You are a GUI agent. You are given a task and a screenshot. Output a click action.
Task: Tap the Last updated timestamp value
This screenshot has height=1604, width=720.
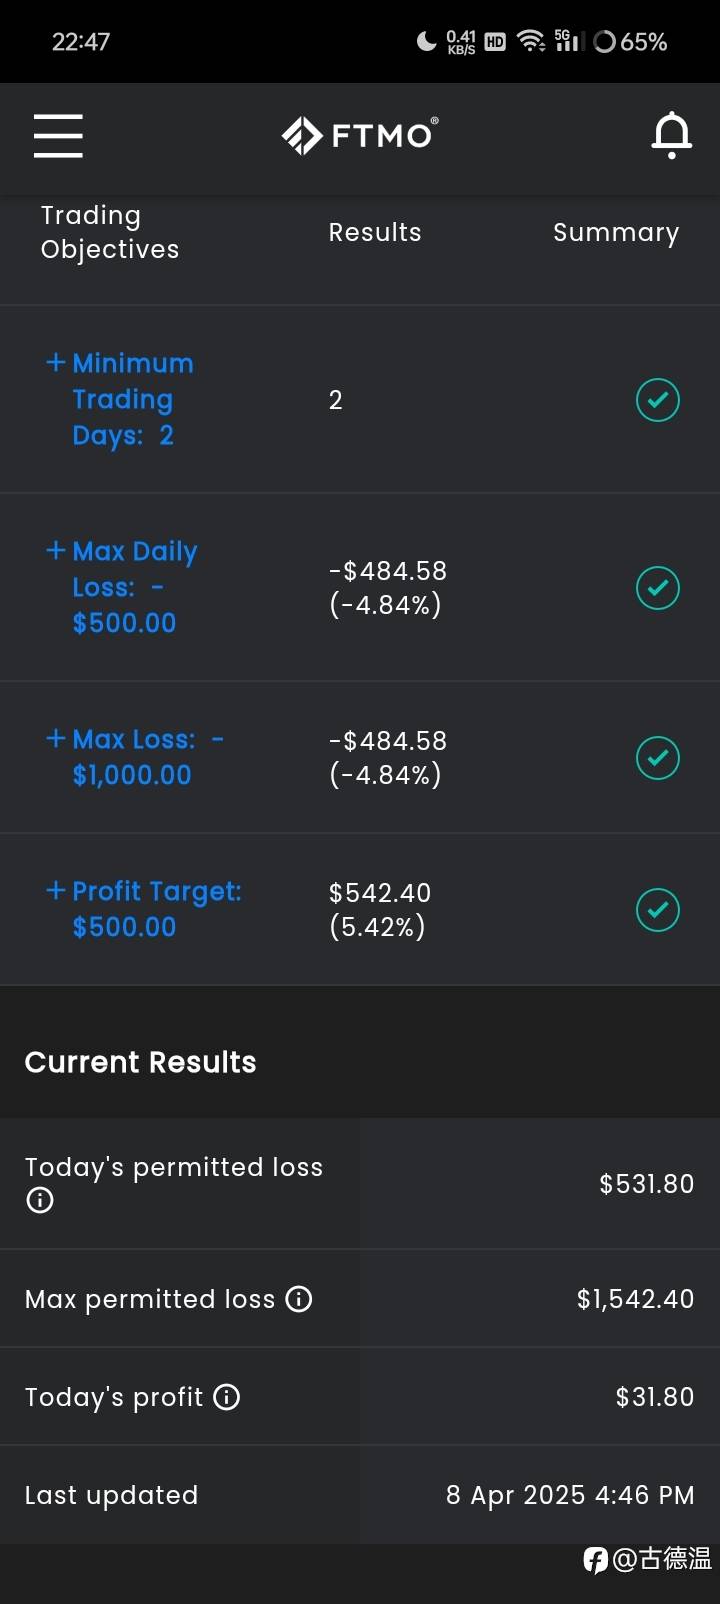click(x=570, y=1495)
